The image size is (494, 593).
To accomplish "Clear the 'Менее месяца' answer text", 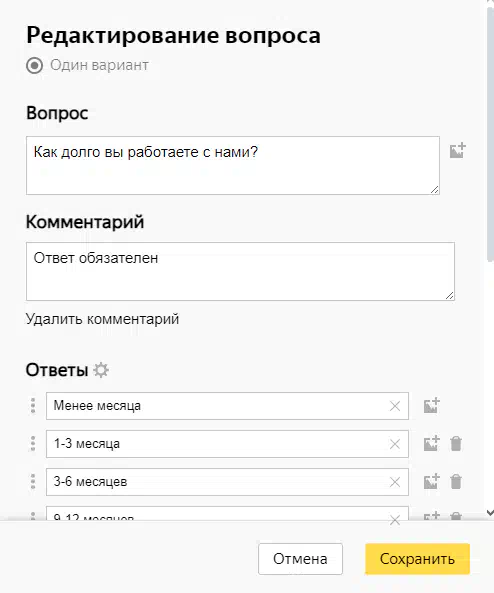I will click(395, 406).
